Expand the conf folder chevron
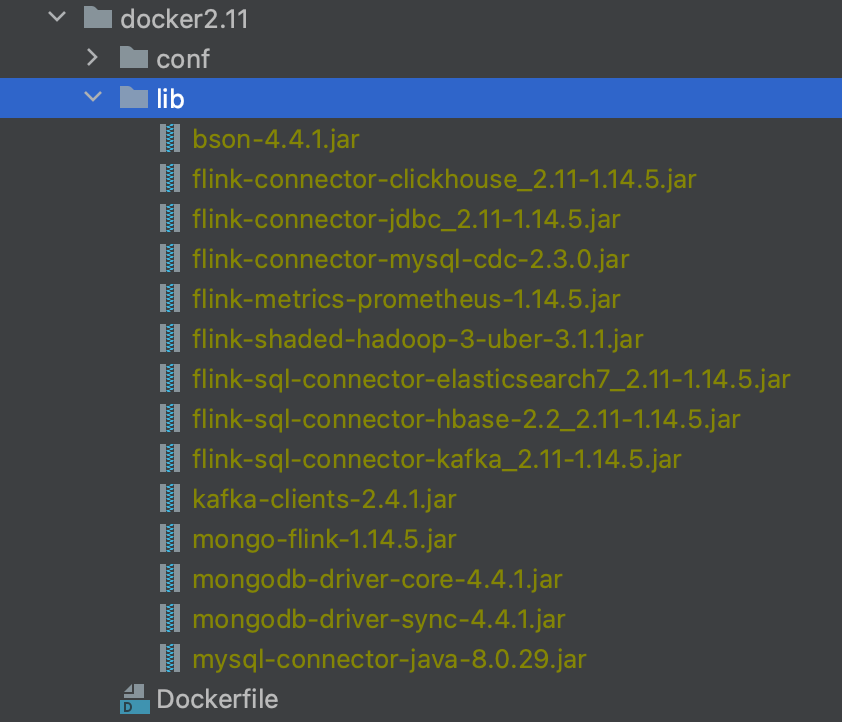The image size is (842, 722). [93, 58]
